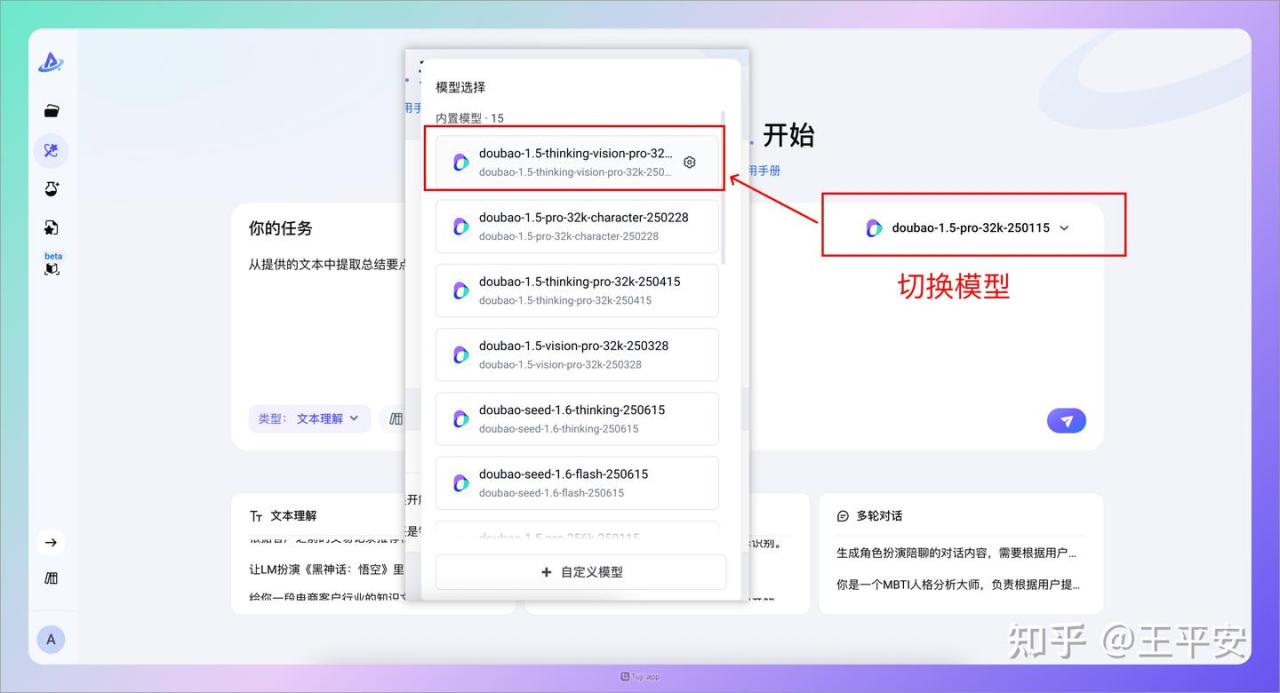The height and width of the screenshot is (693, 1280).
Task: Open the 类型: 文本理解 type dropdown
Action: pos(309,419)
